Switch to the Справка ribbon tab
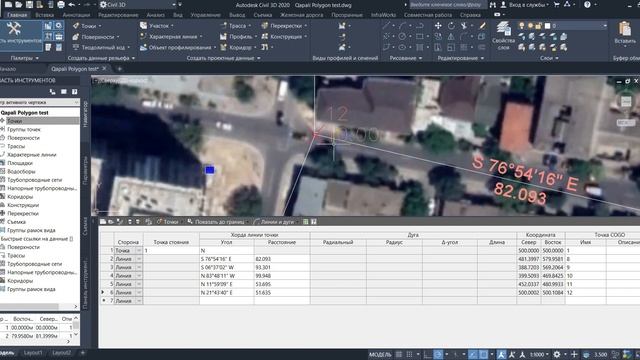The width and height of the screenshot is (640, 360). click(x=470, y=15)
